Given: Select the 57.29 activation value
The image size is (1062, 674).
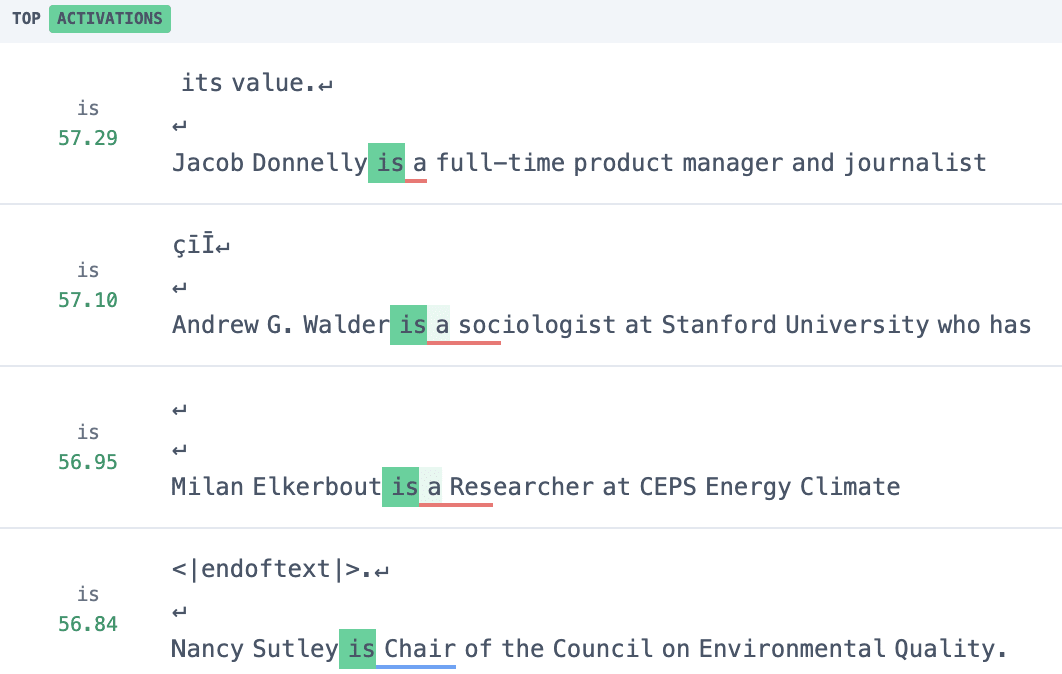Looking at the screenshot, I should coord(88,138).
